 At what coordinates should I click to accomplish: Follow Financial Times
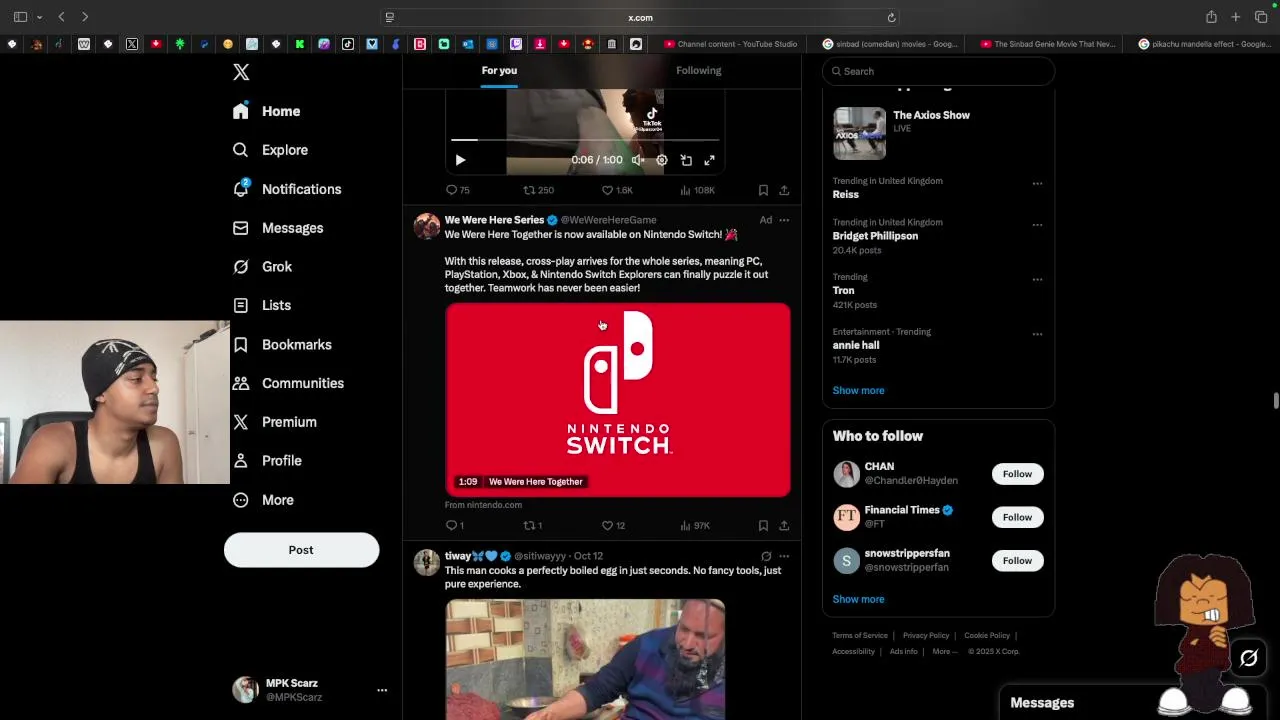click(1017, 517)
